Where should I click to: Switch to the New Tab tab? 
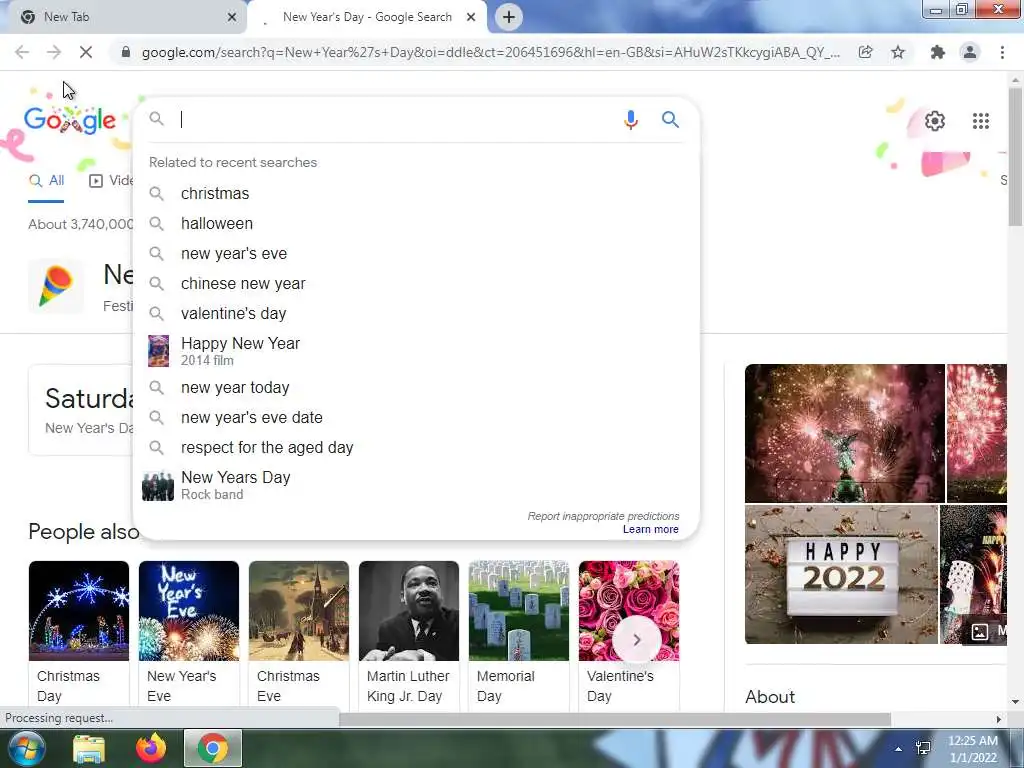(x=124, y=17)
